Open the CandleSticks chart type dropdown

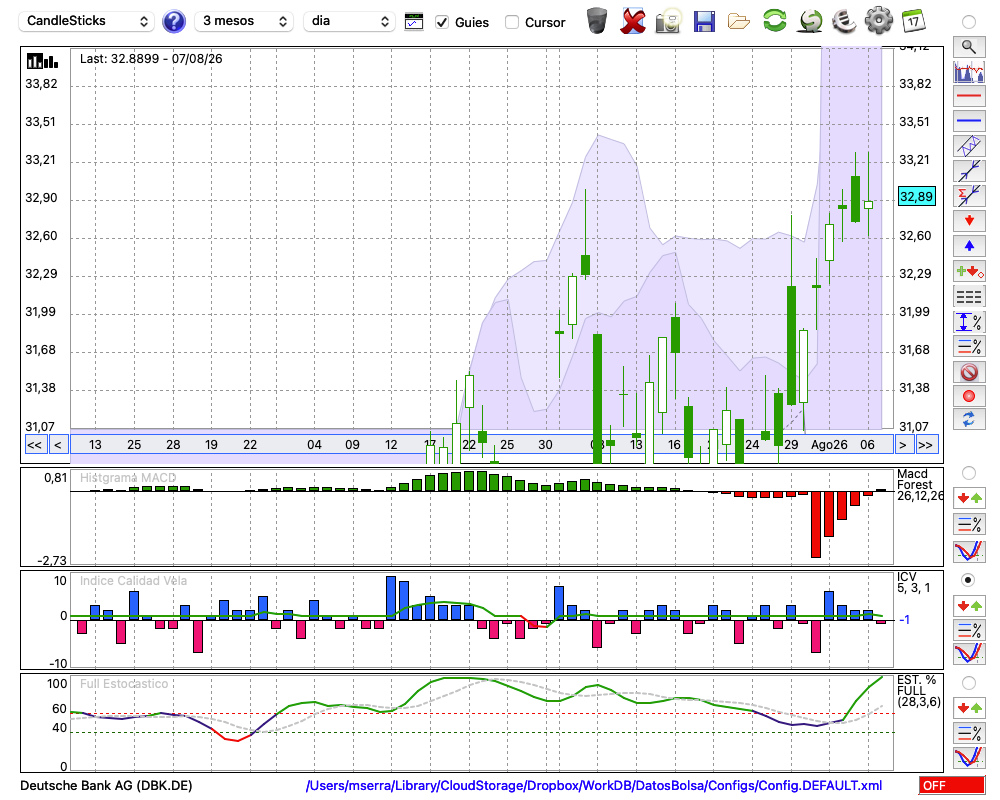(x=87, y=21)
